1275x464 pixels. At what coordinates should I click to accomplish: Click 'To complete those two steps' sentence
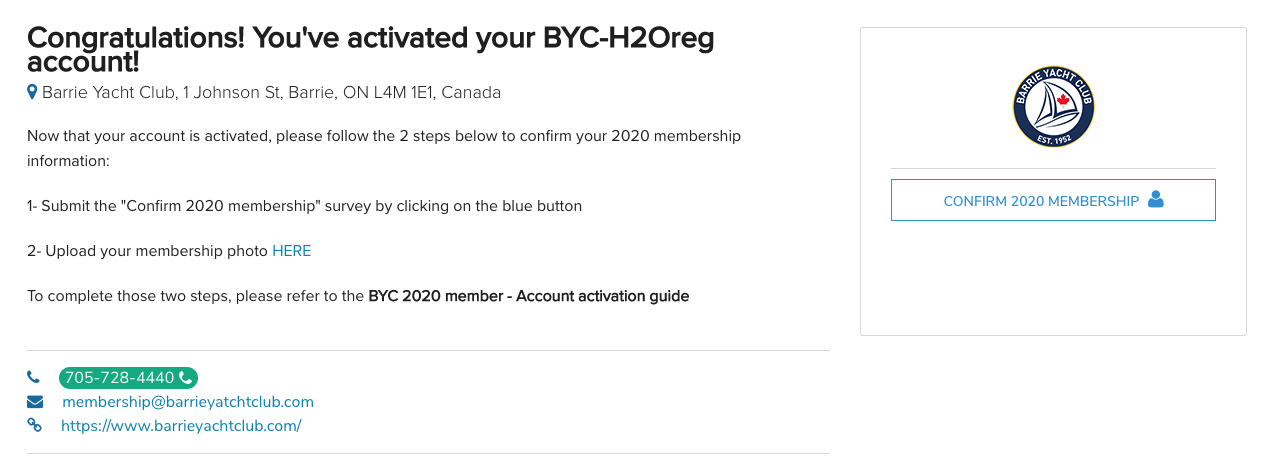coord(196,296)
